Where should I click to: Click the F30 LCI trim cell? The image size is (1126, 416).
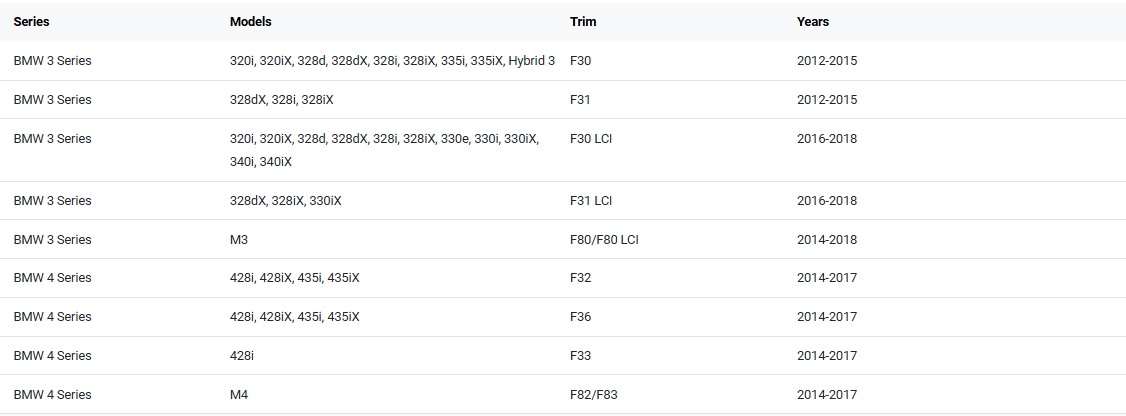pos(590,139)
